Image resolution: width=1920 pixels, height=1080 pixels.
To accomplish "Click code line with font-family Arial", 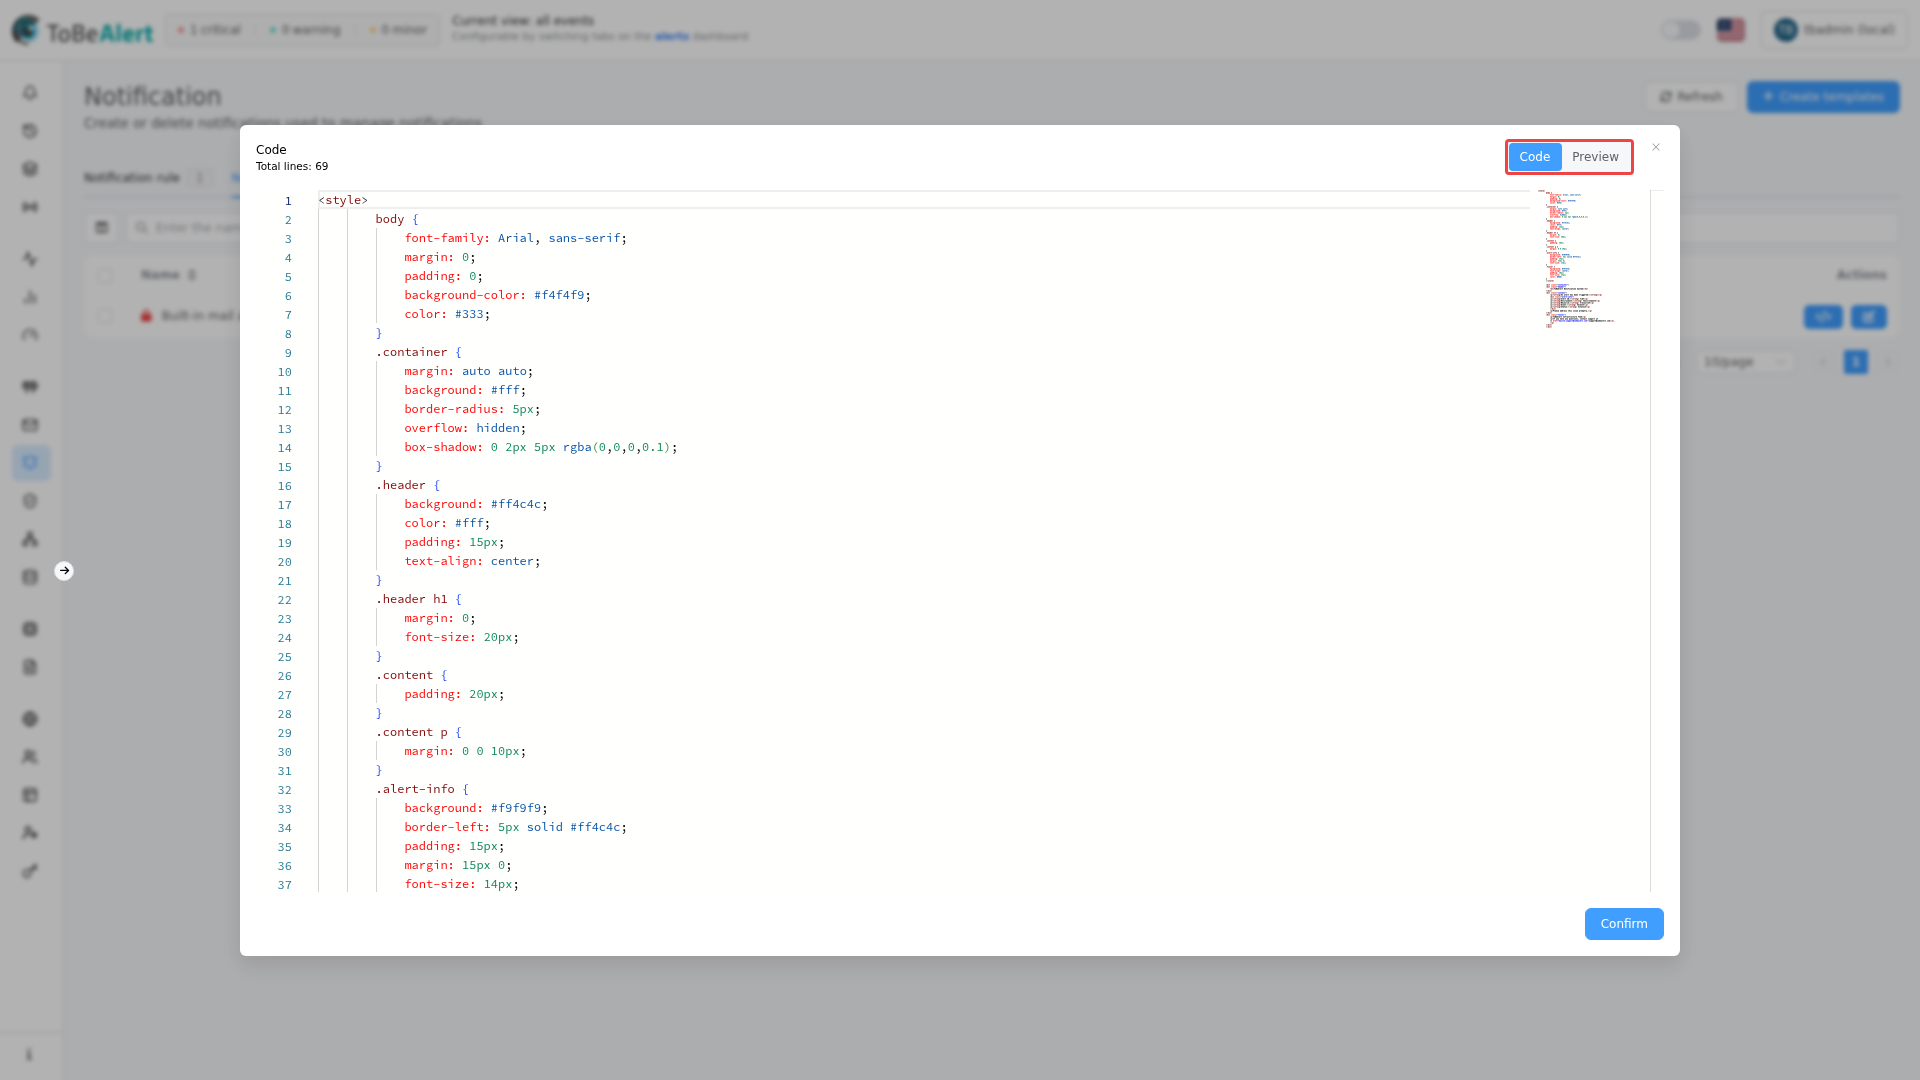I will pos(515,238).
